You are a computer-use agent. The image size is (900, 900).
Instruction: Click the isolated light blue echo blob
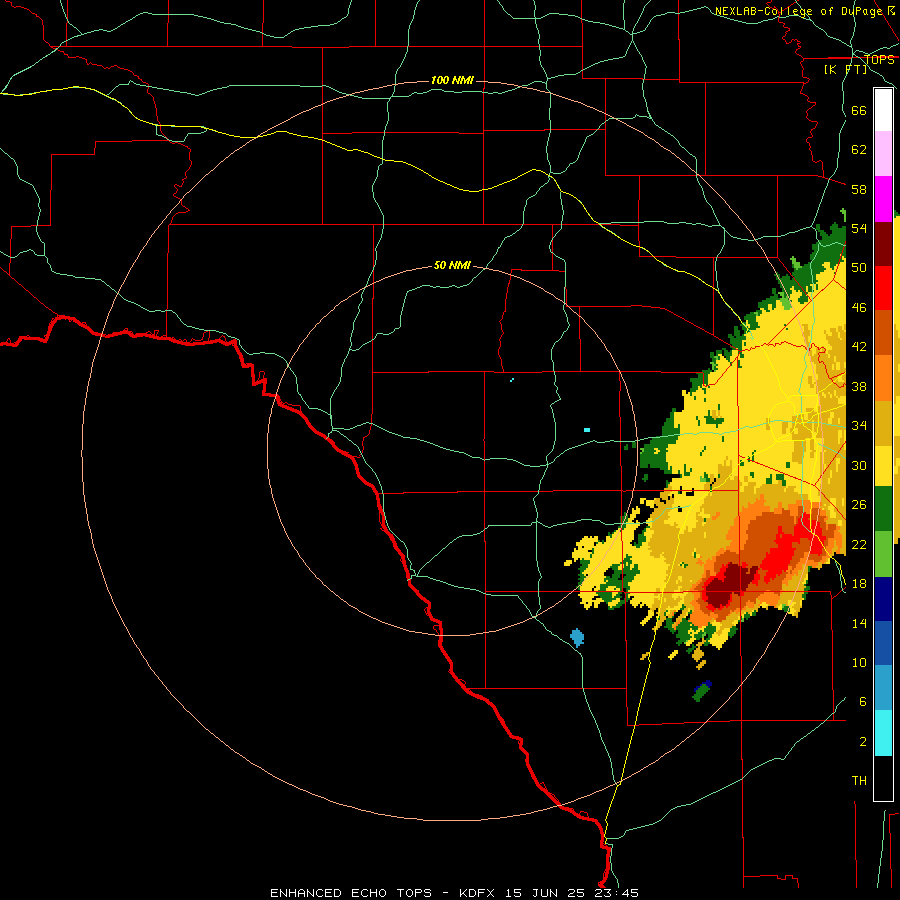coord(577,638)
